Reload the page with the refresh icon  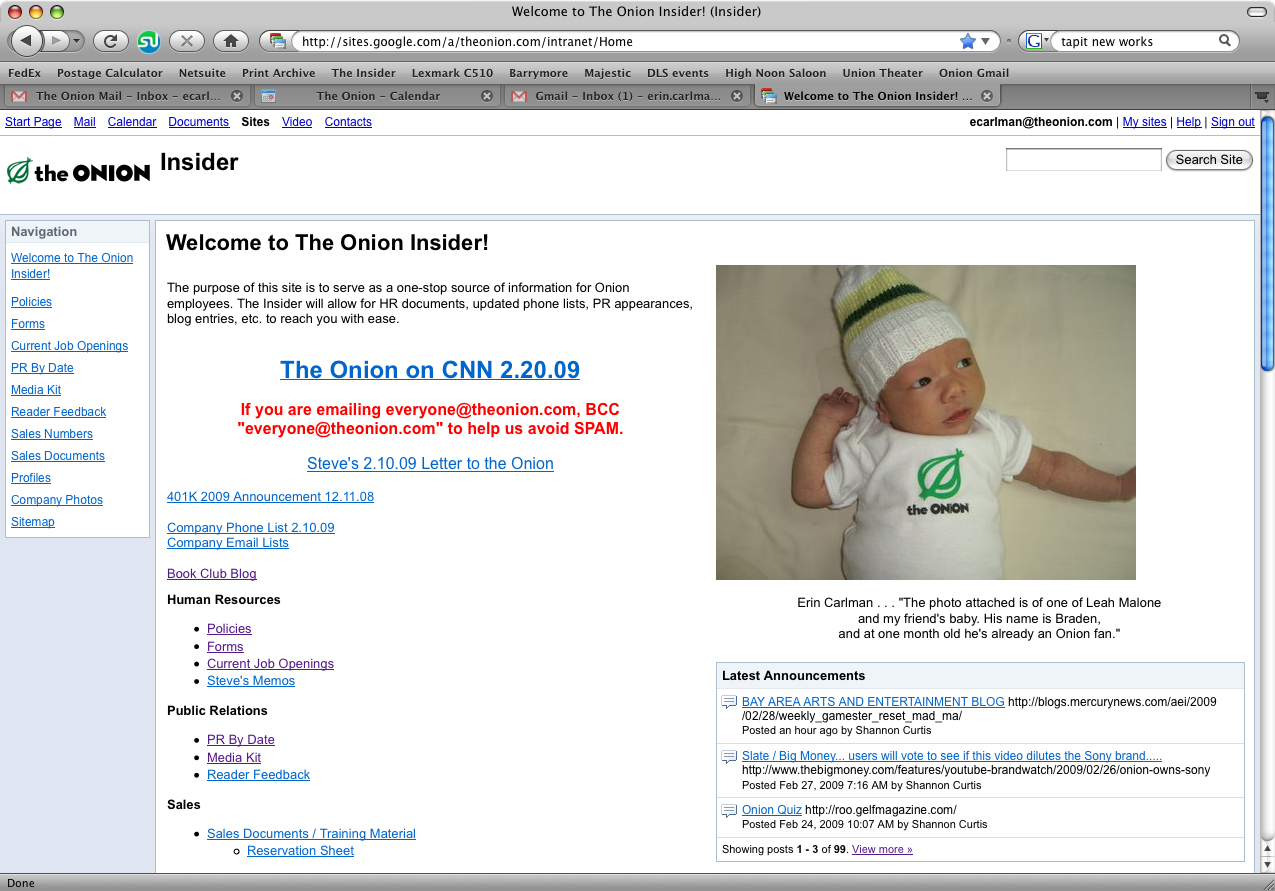110,41
